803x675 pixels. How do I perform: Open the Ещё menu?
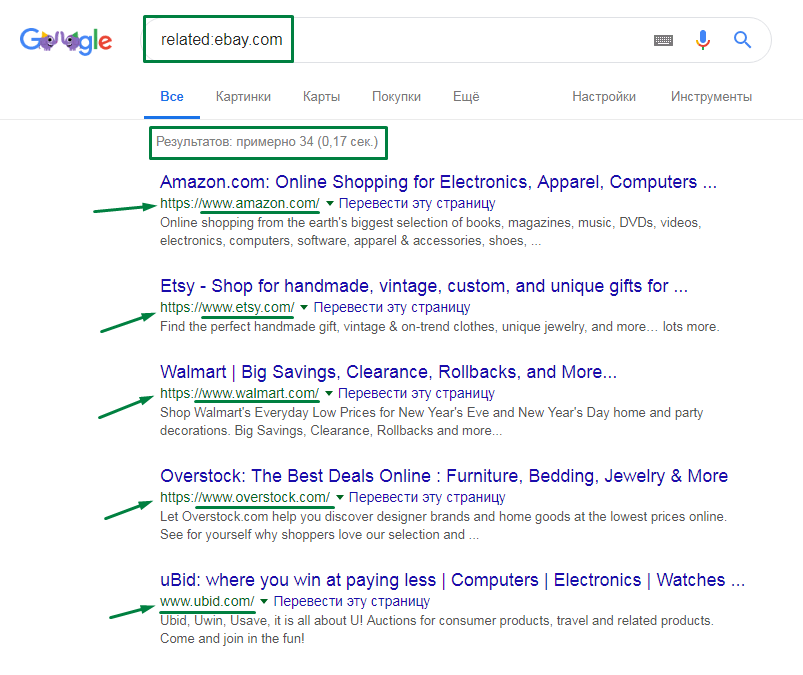pos(466,96)
